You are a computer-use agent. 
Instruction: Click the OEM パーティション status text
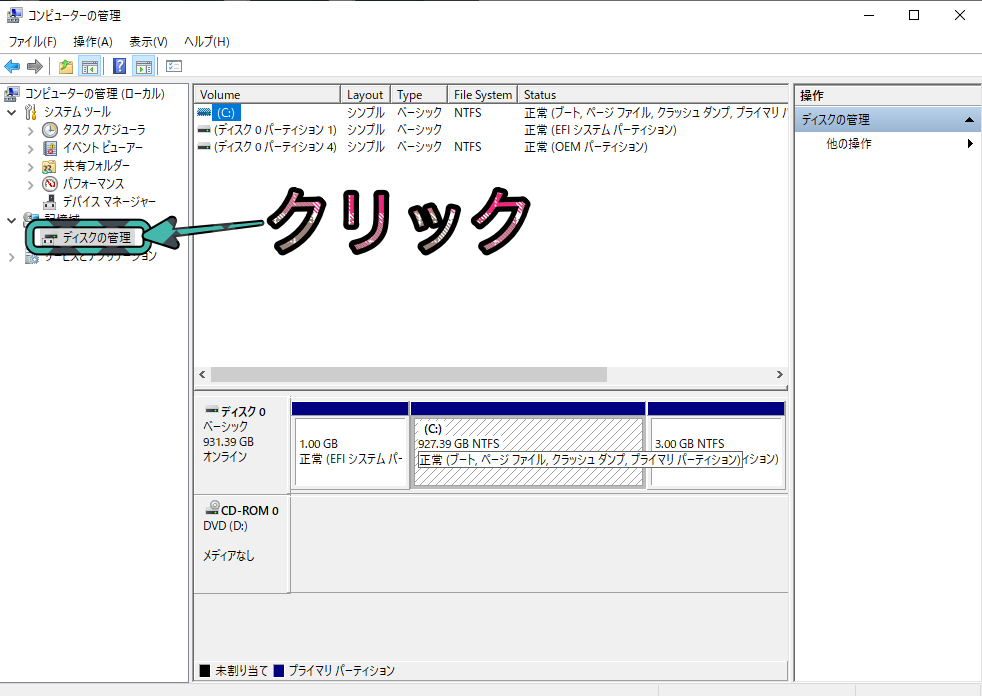(x=586, y=147)
